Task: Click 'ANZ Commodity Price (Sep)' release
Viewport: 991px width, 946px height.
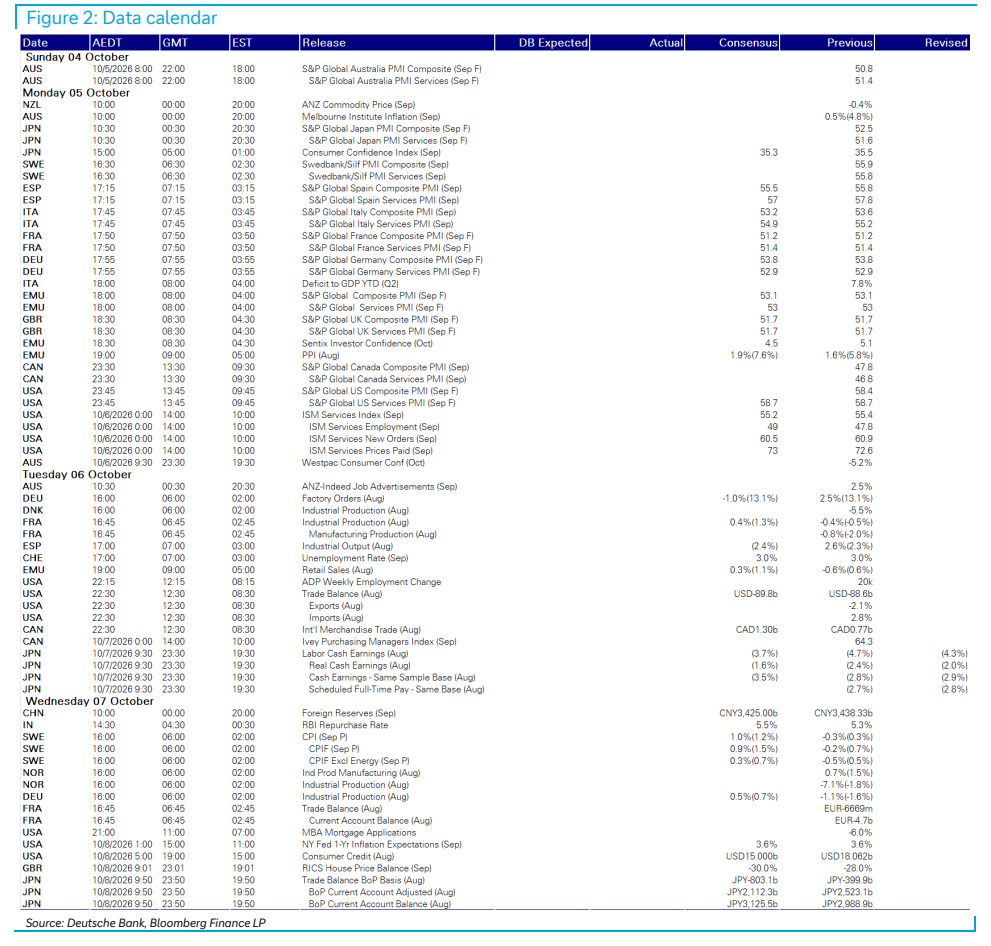Action: tap(358, 105)
